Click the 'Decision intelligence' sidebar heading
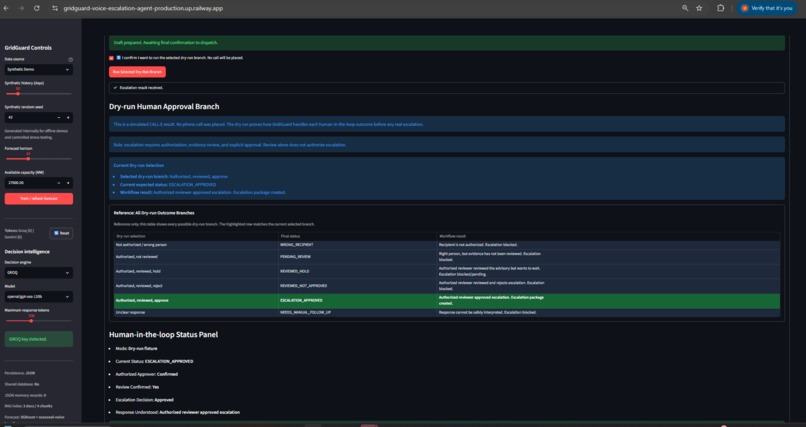The height and width of the screenshot is (427, 806). pos(27,252)
